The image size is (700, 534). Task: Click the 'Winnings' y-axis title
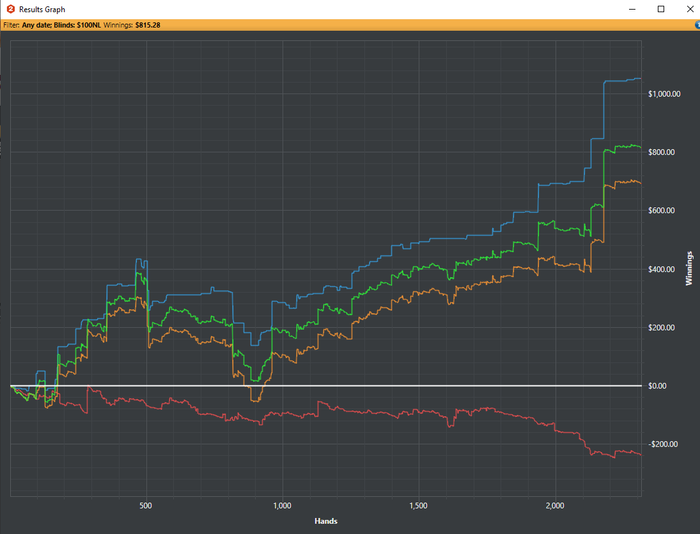pyautogui.click(x=689, y=268)
